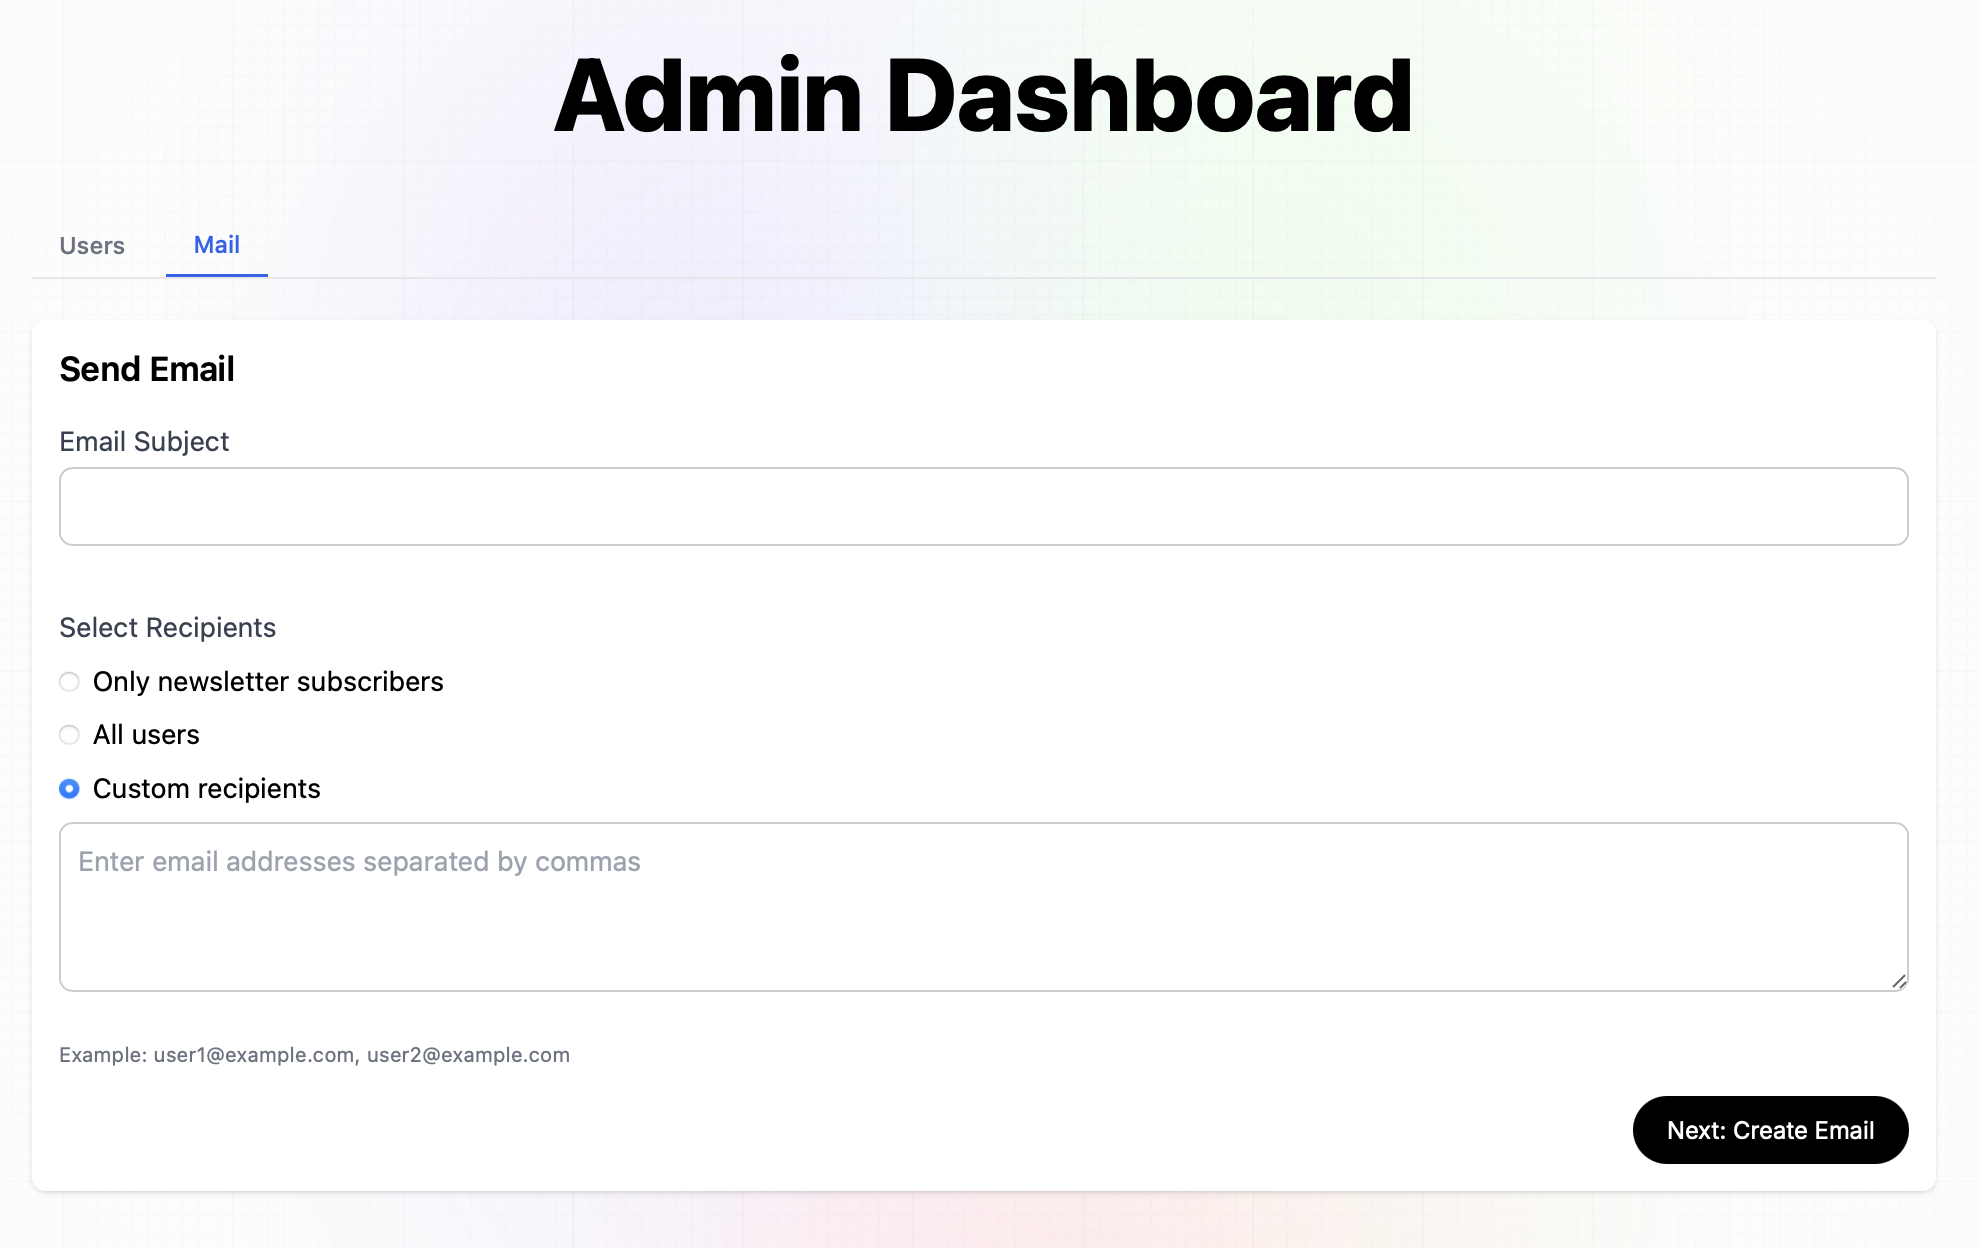The height and width of the screenshot is (1248, 1980).
Task: Choose the All users radio circle
Action: [69, 735]
